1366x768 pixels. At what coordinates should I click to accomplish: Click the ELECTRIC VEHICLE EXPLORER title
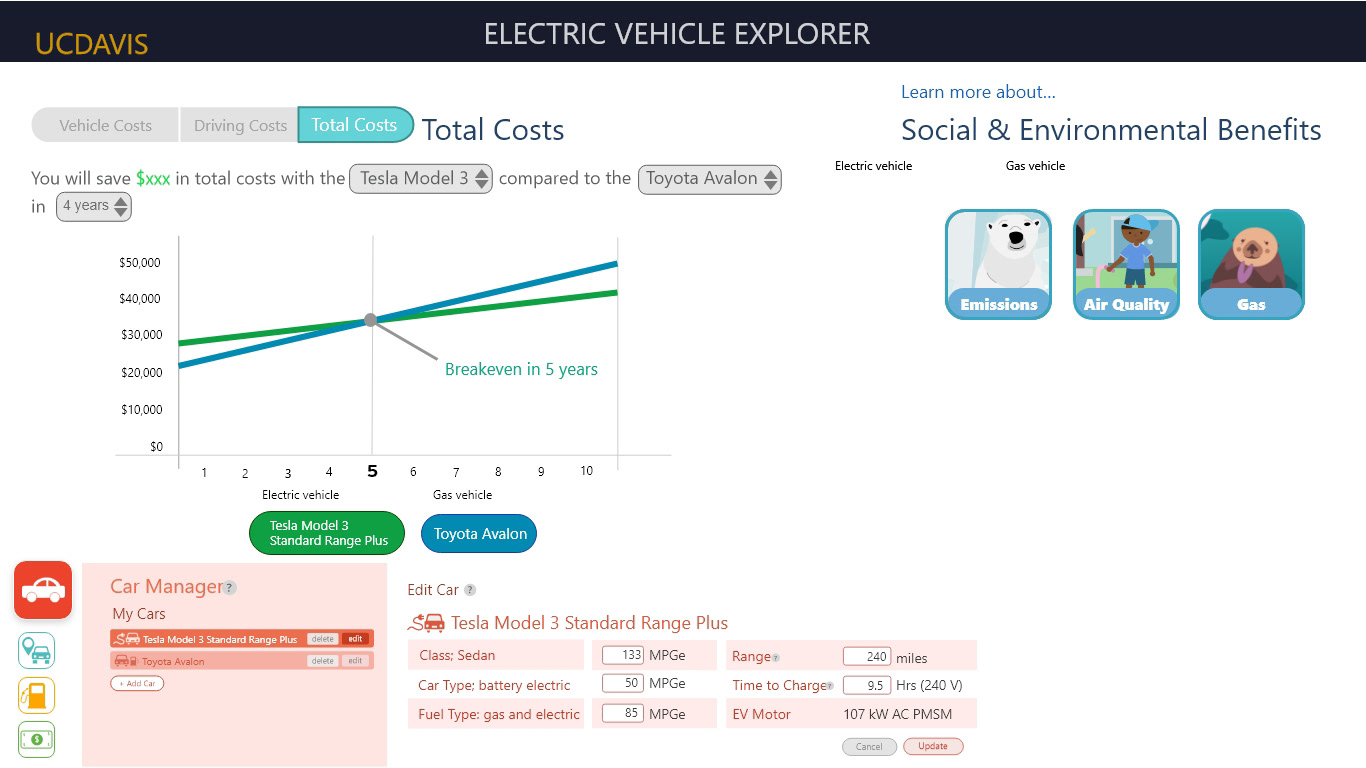[x=677, y=34]
